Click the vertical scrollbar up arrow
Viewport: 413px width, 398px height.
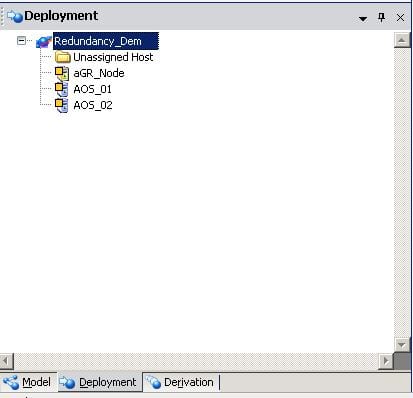[402, 41]
